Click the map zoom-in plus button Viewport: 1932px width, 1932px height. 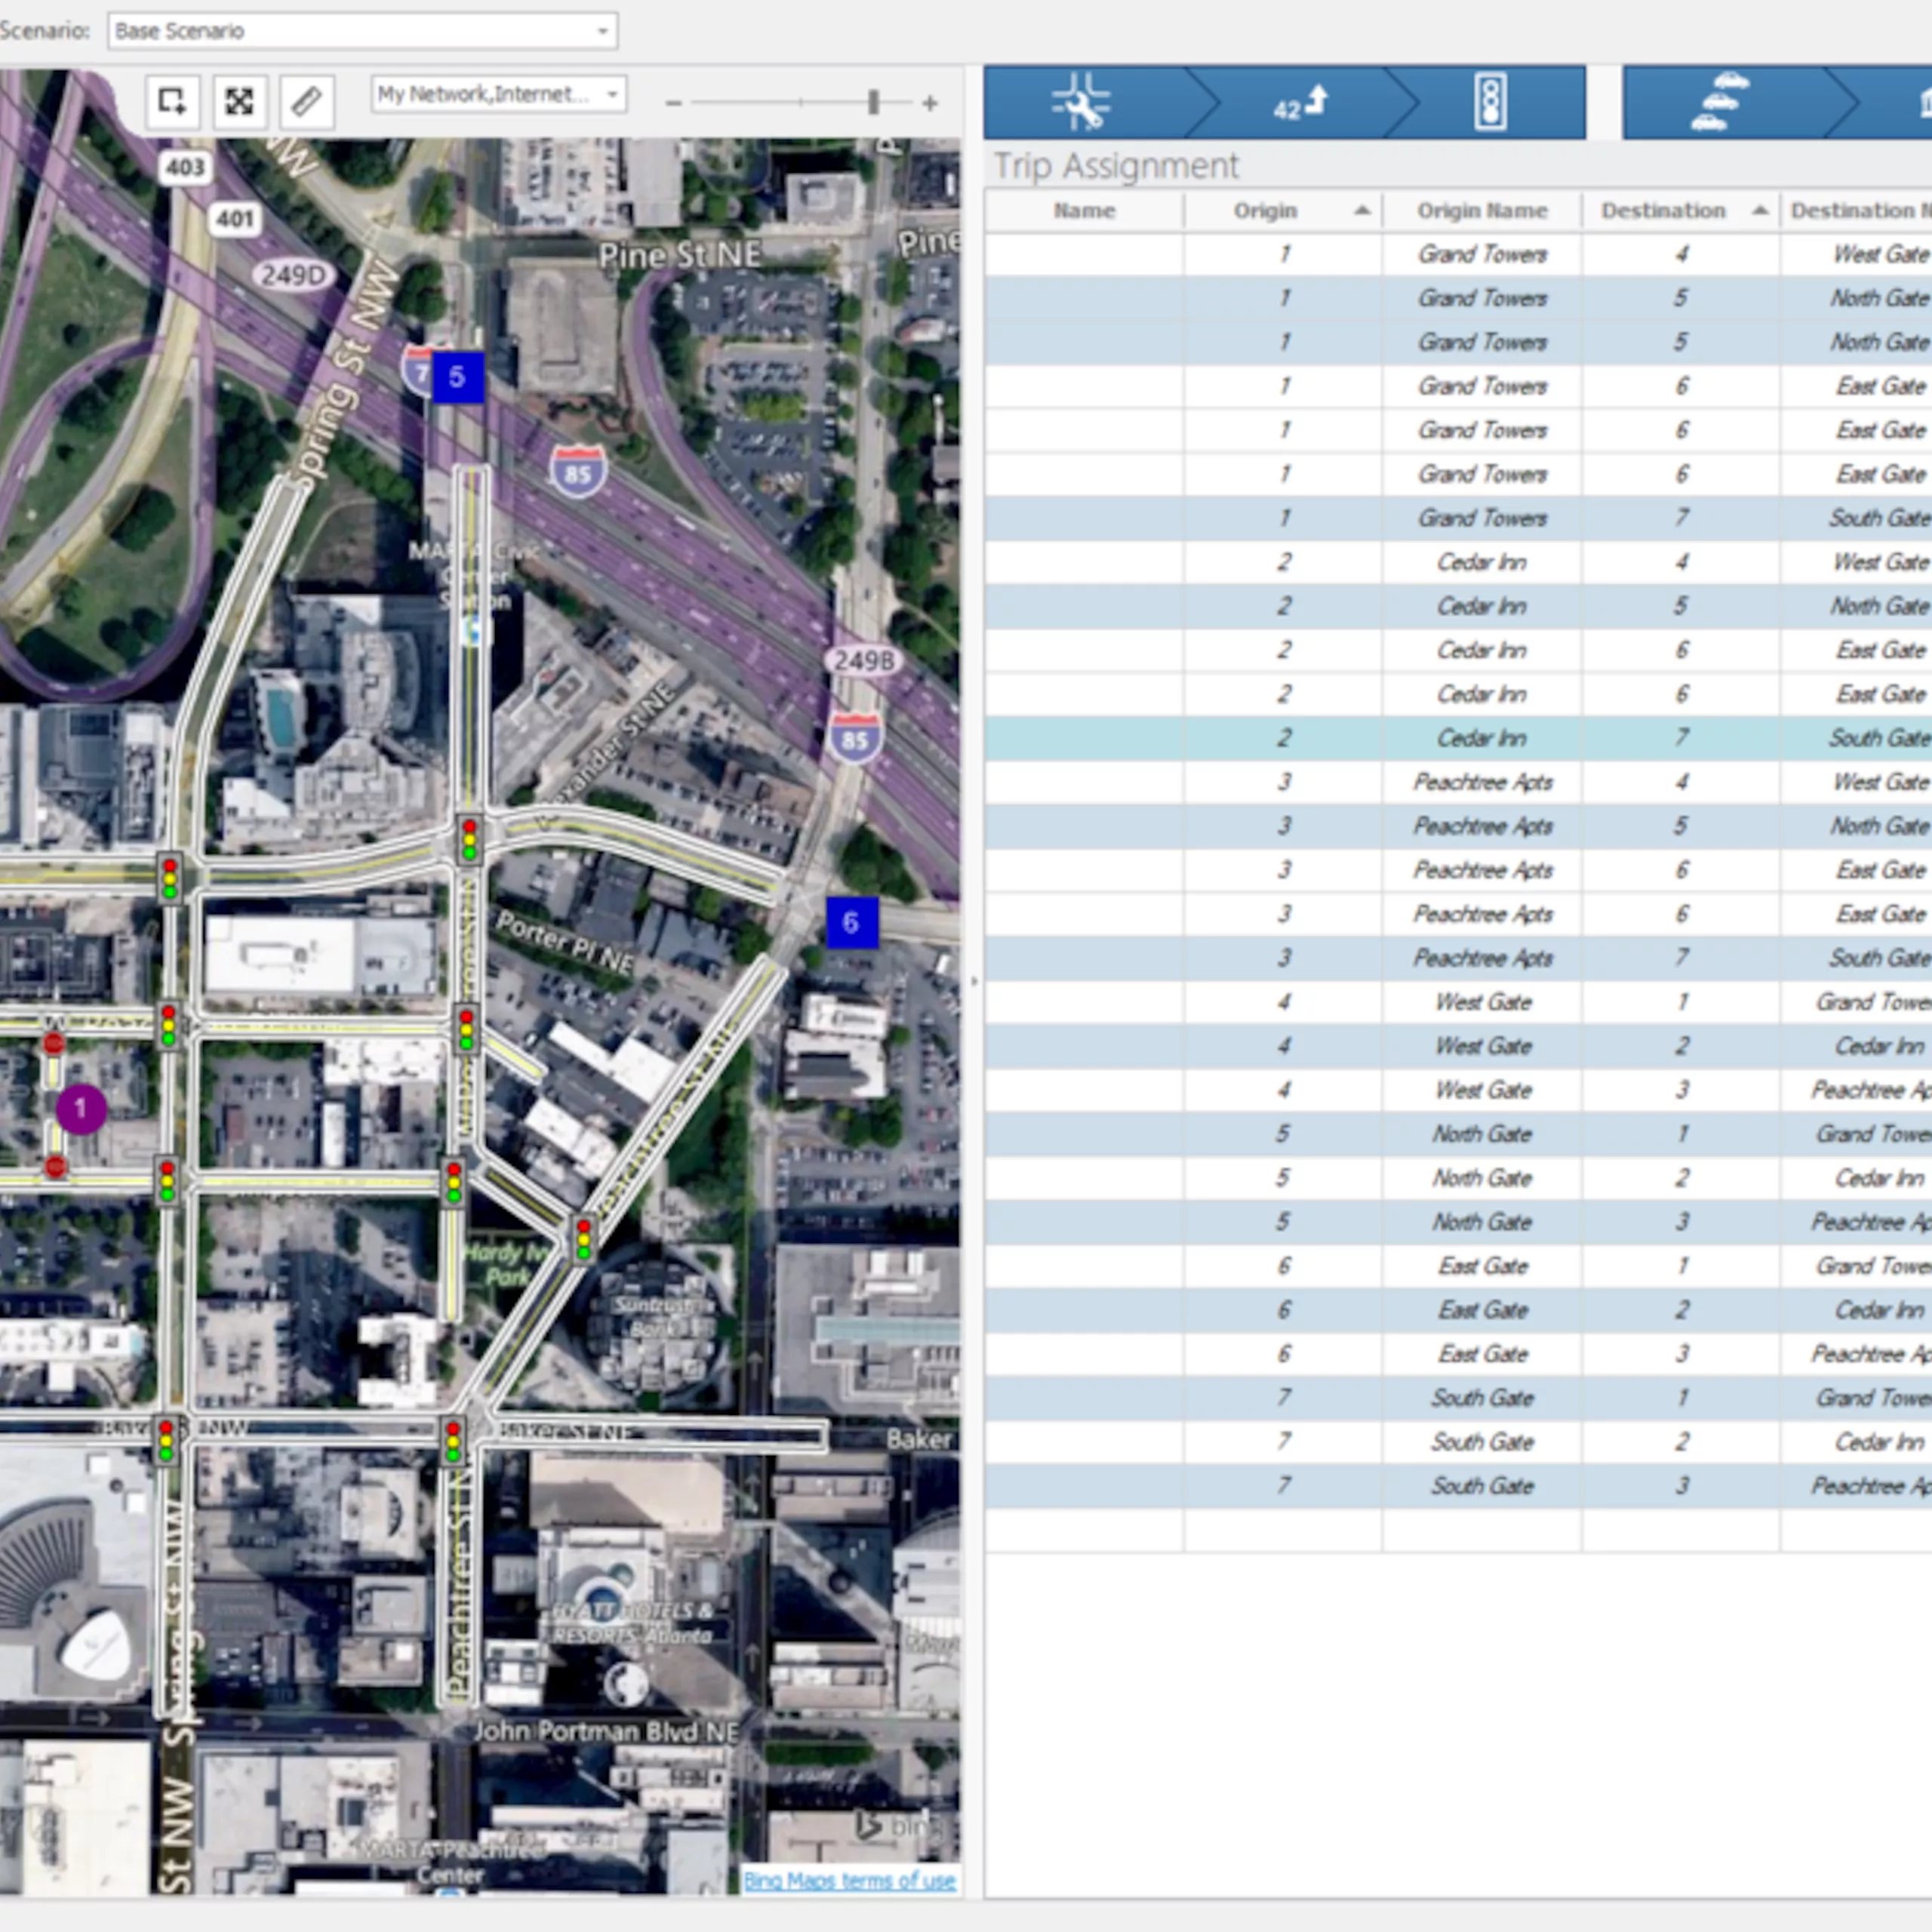930,103
